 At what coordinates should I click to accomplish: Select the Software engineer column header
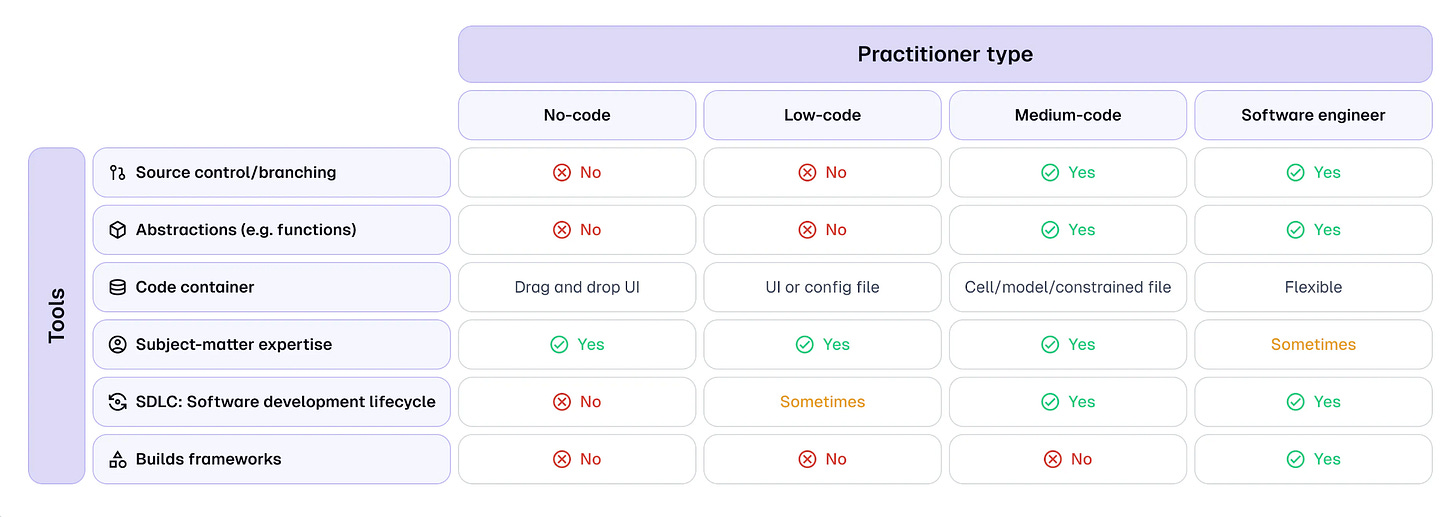(1313, 115)
